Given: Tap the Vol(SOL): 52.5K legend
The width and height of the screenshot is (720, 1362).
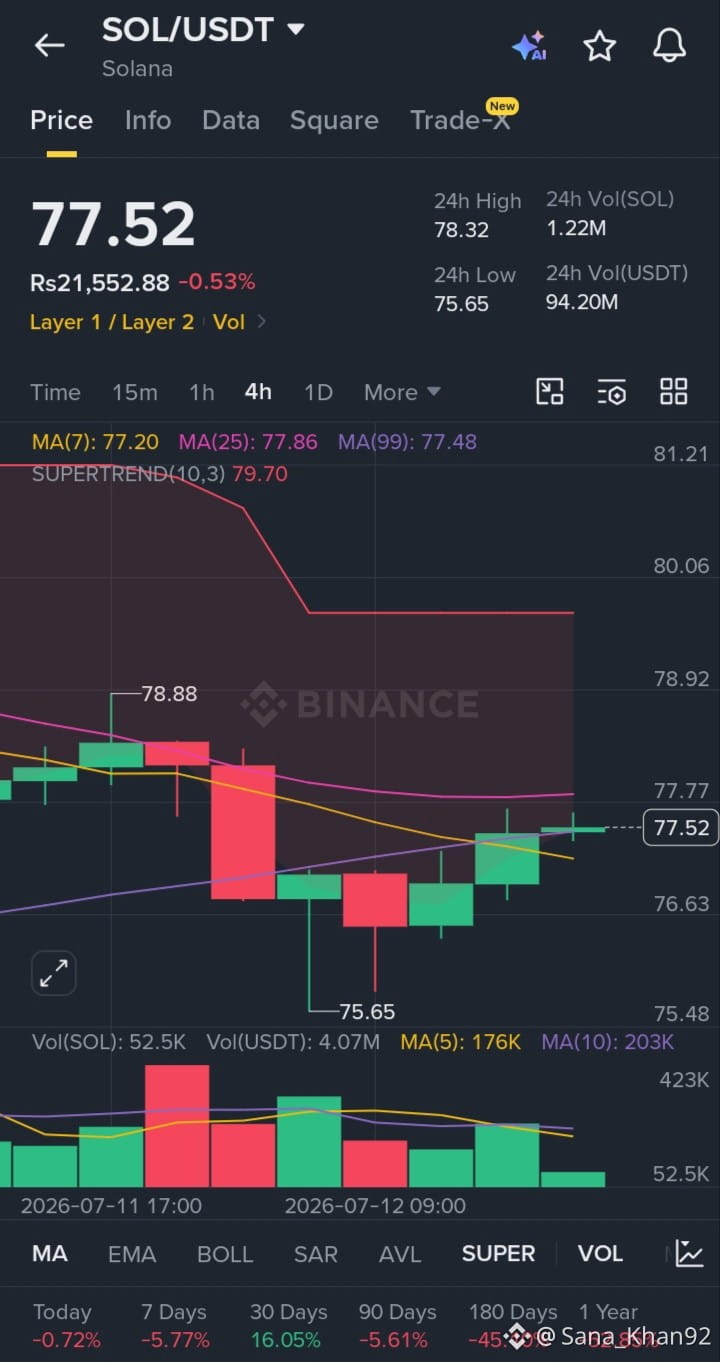Looking at the screenshot, I should coord(109,1042).
